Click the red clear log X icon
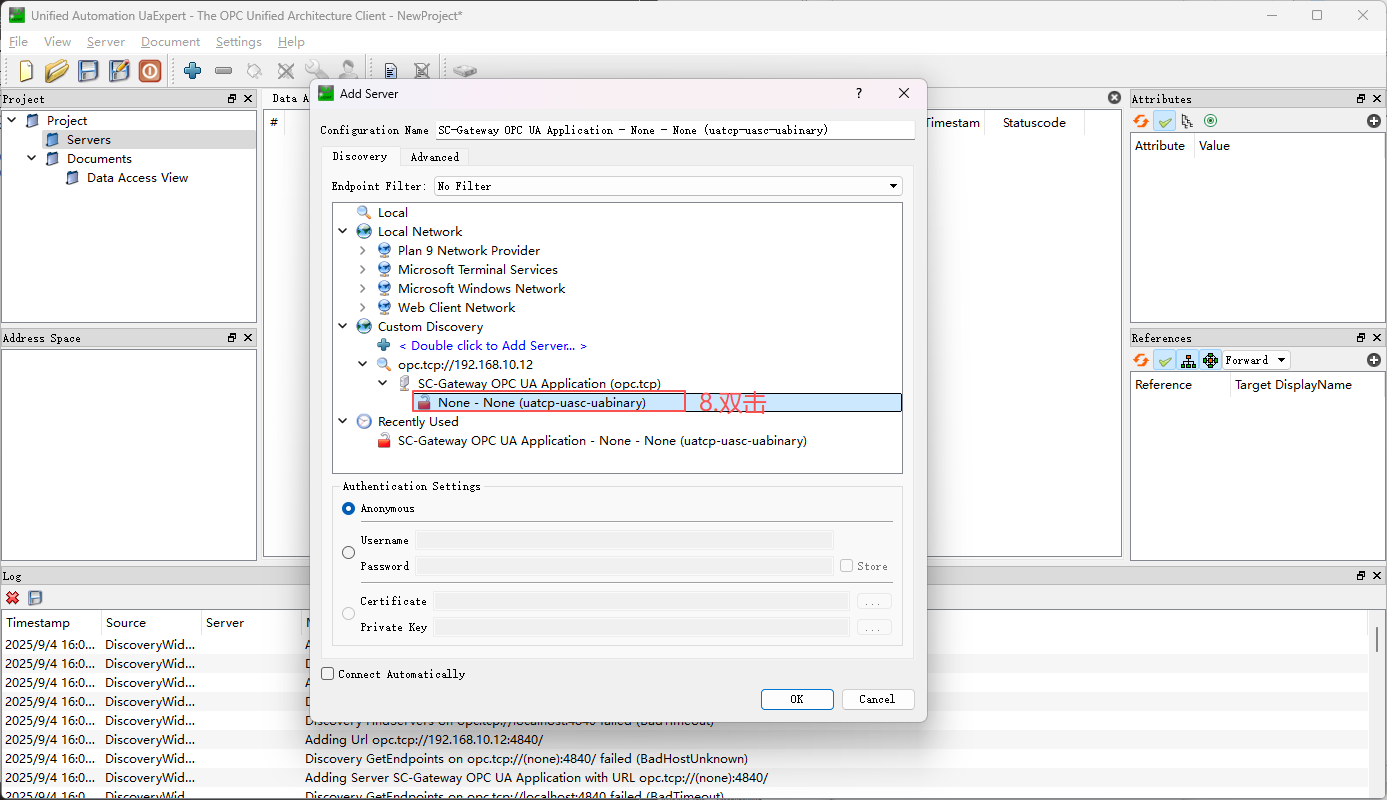The width and height of the screenshot is (1387, 800). pos(13,597)
